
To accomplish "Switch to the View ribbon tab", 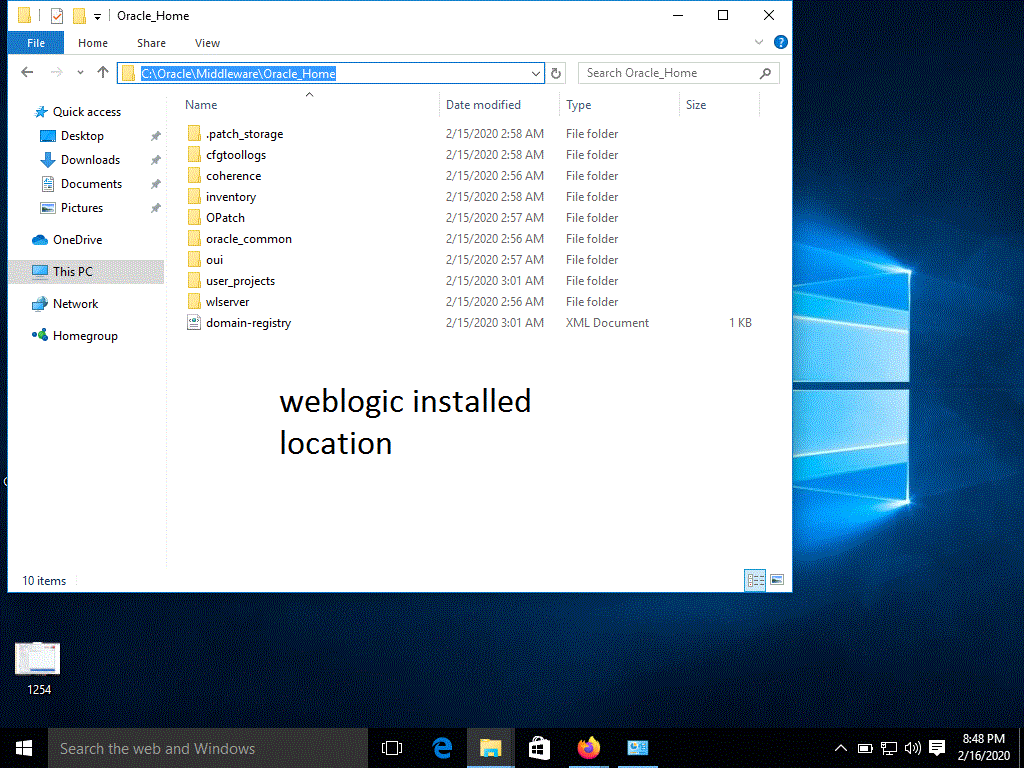I will coord(207,43).
